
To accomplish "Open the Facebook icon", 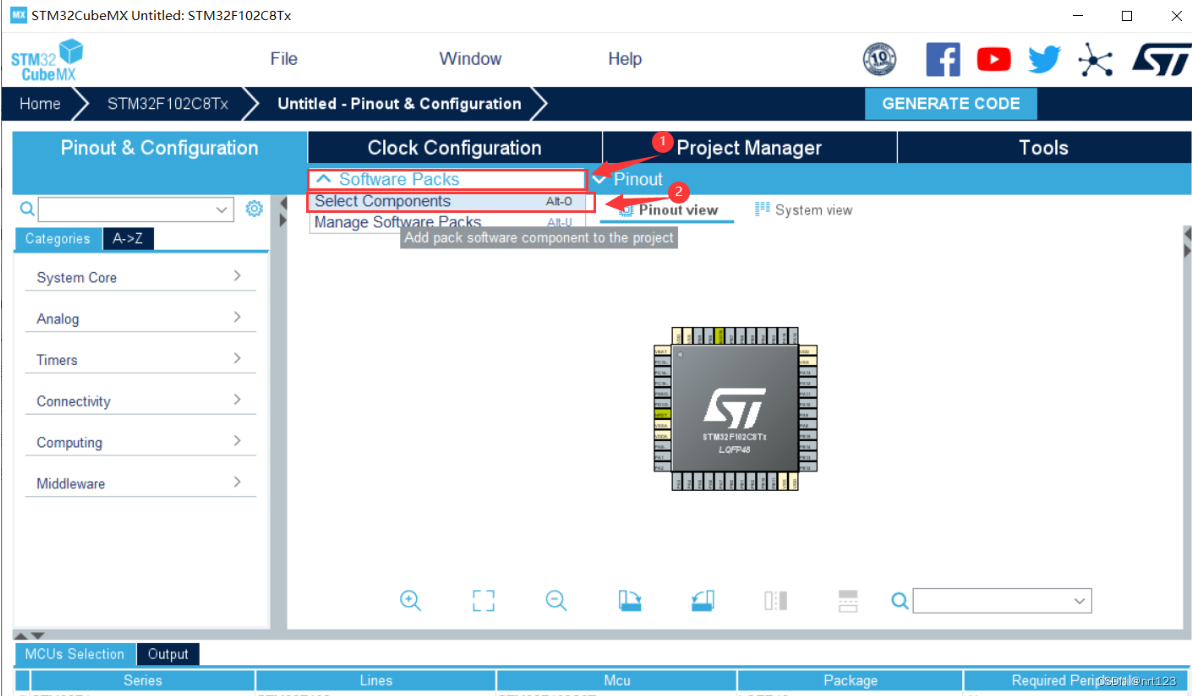I will [x=943, y=59].
